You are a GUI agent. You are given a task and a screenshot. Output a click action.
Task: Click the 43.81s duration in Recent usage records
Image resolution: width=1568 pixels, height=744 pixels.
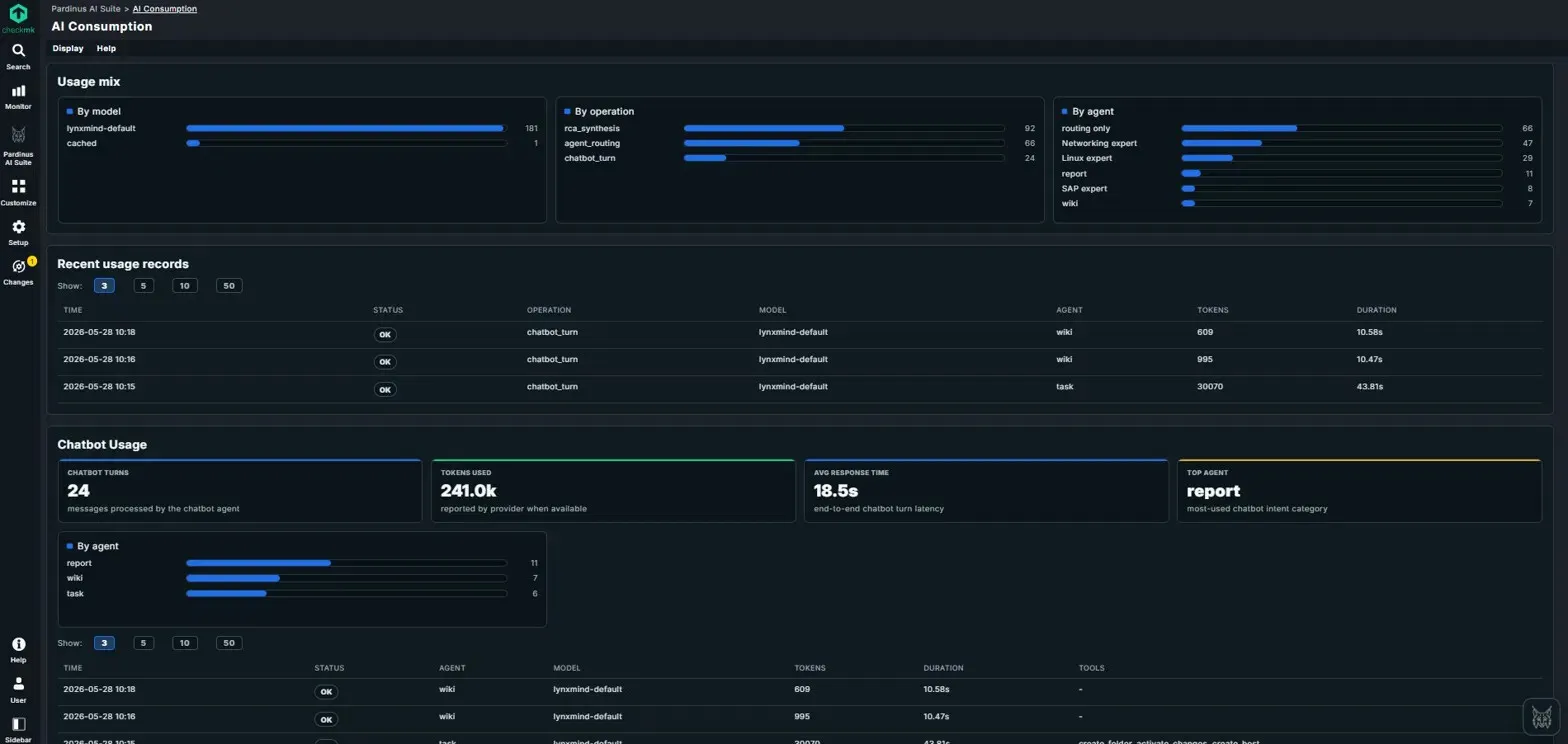pyautogui.click(x=1371, y=386)
